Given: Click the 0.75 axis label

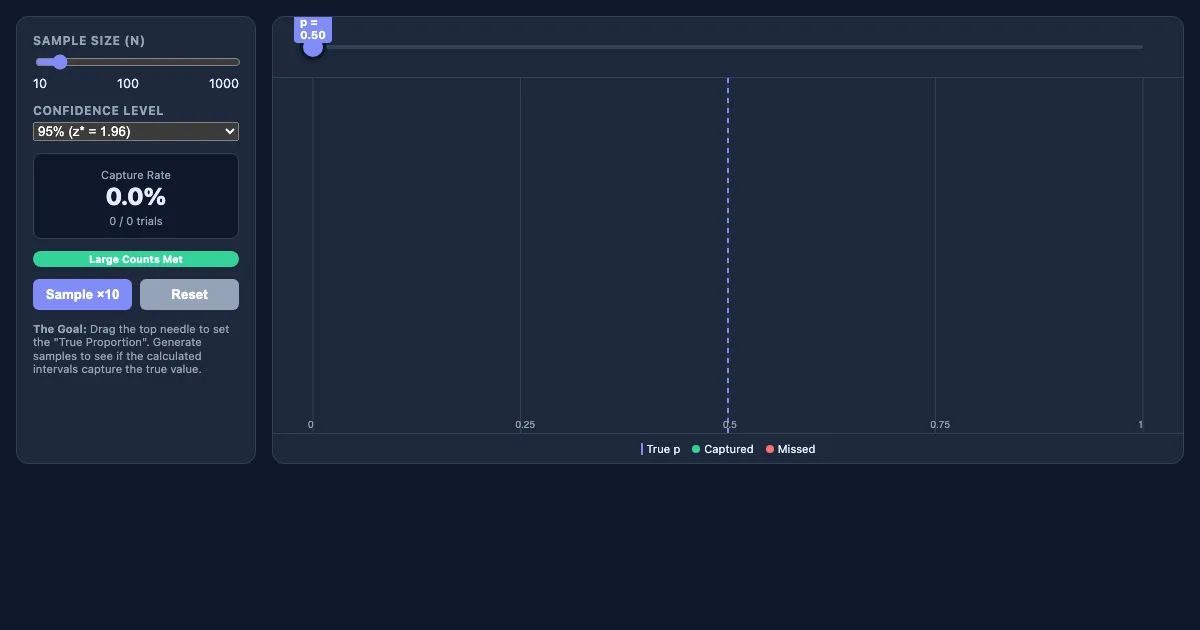Looking at the screenshot, I should (x=940, y=425).
